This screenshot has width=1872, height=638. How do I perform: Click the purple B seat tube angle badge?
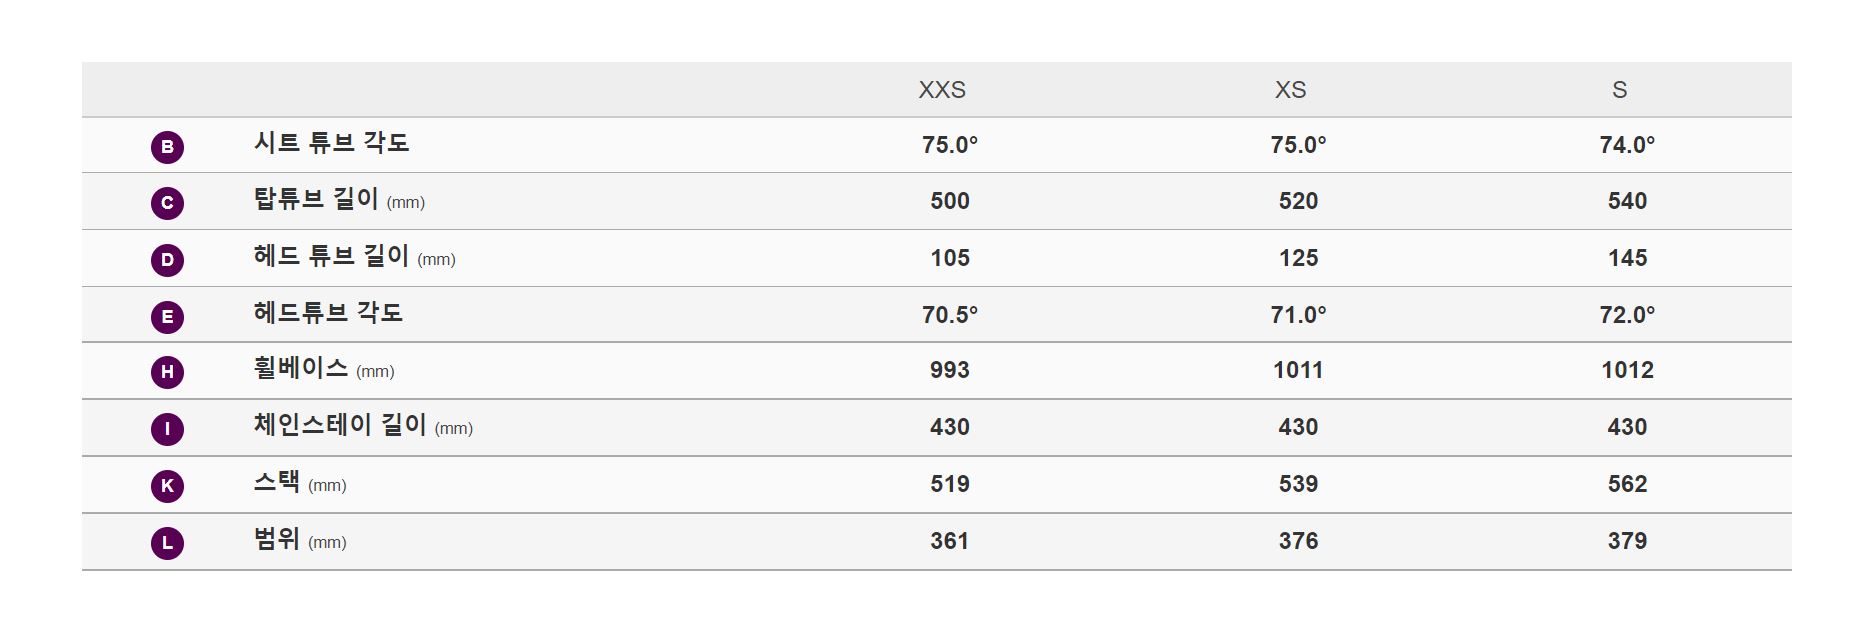[167, 147]
